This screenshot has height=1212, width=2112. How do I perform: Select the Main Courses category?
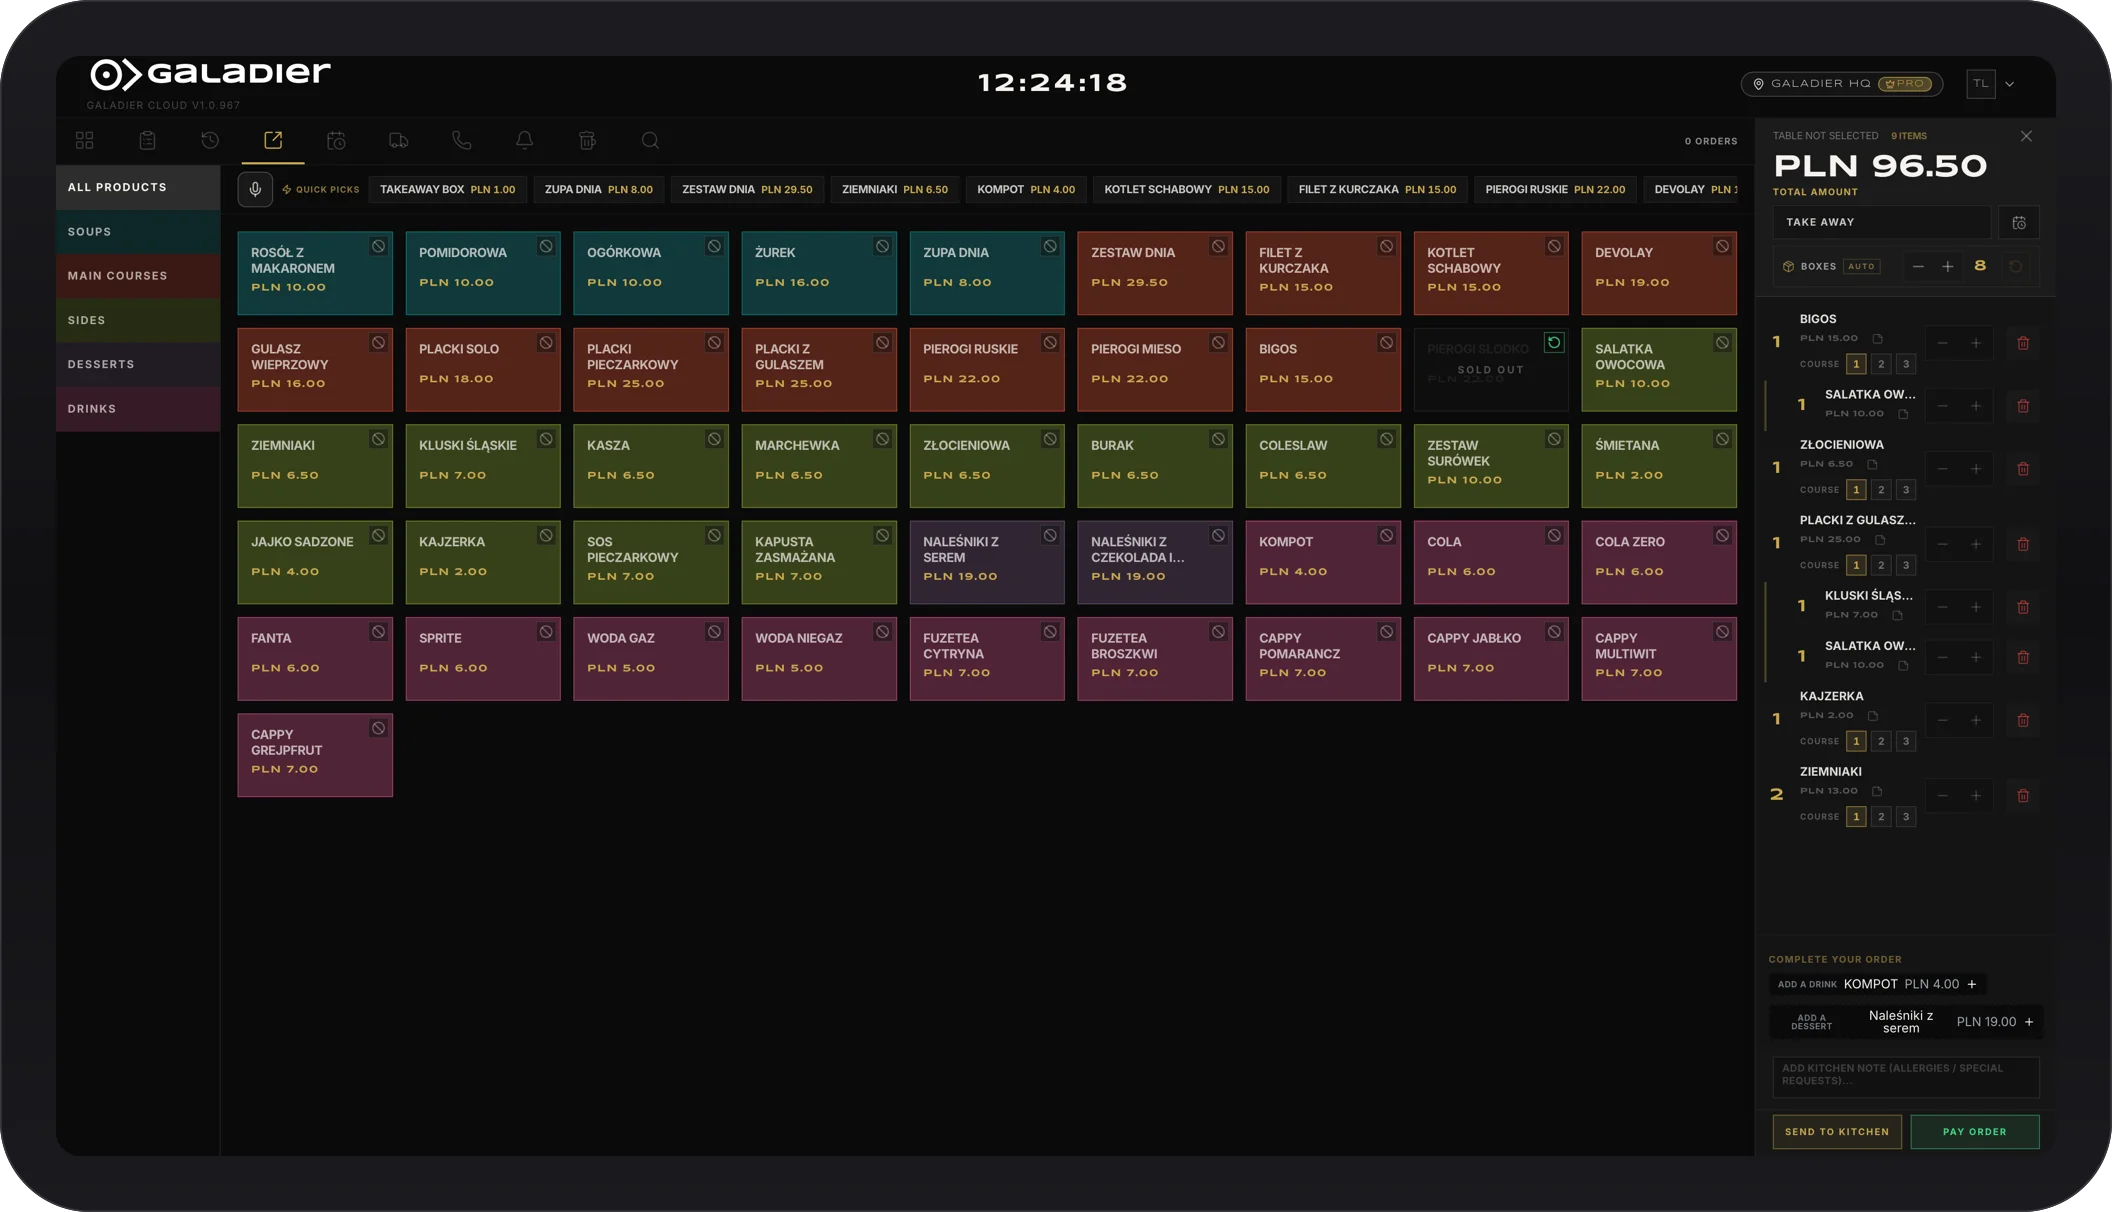coord(138,276)
